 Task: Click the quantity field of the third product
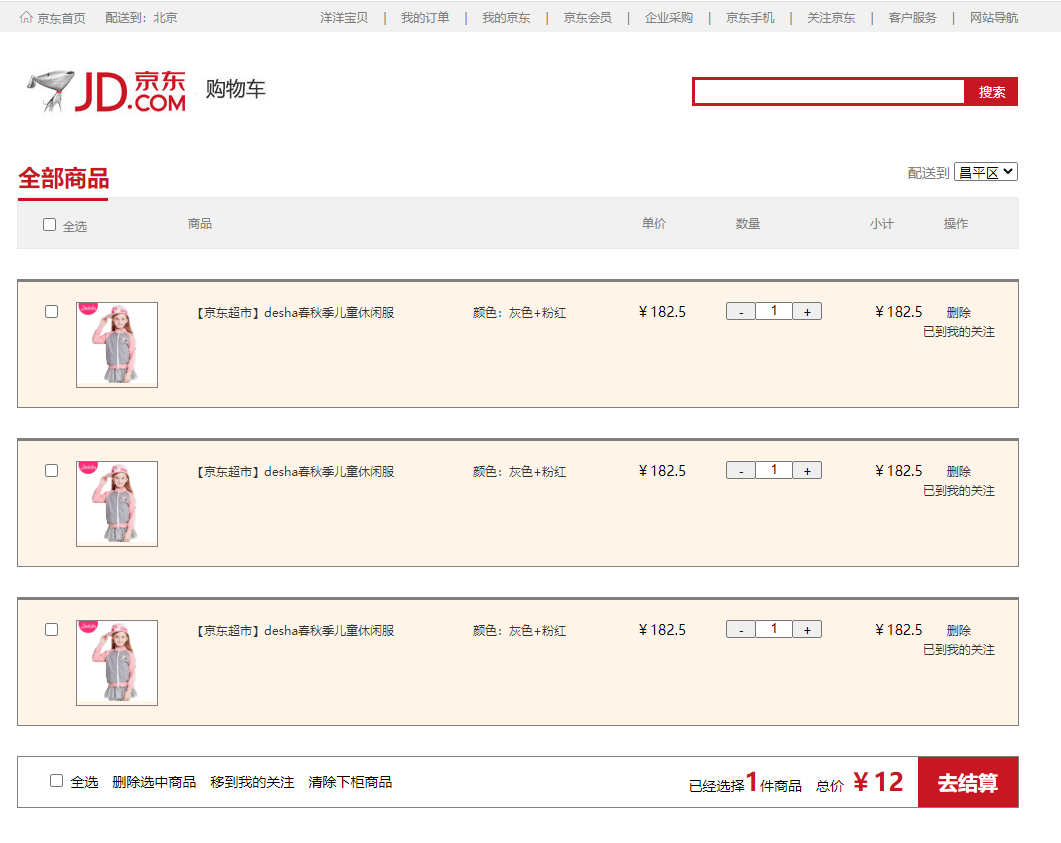774,629
